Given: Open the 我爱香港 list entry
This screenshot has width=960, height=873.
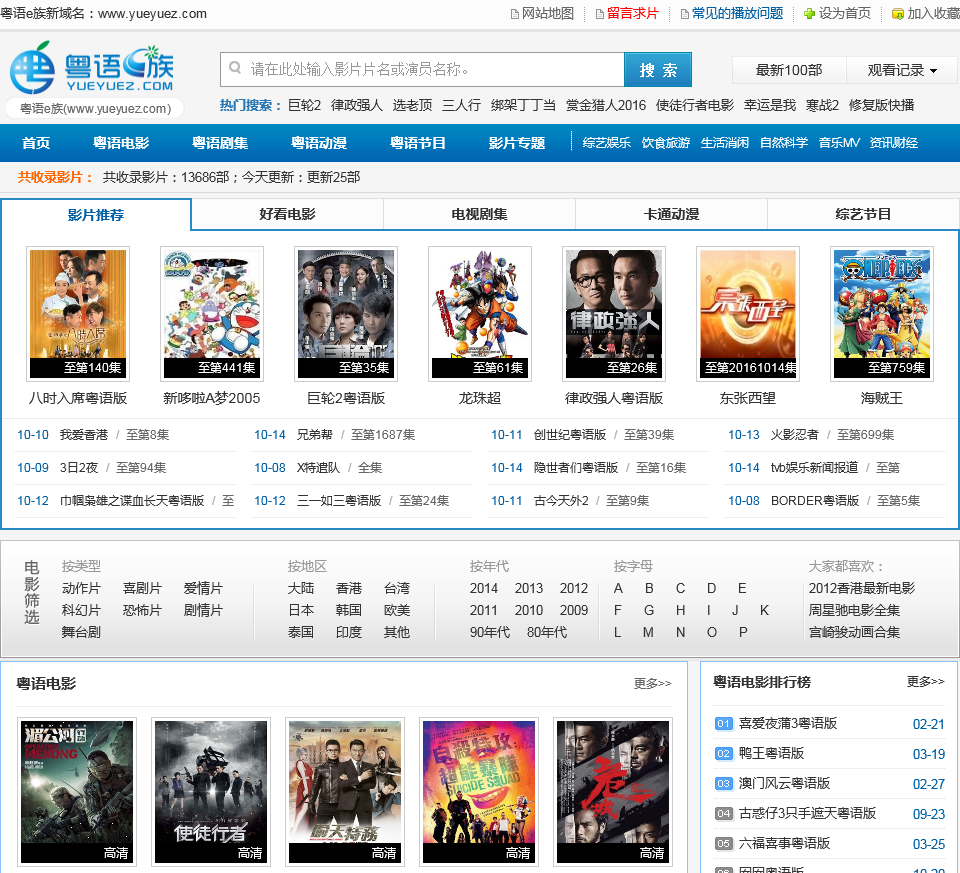Looking at the screenshot, I should coord(84,435).
